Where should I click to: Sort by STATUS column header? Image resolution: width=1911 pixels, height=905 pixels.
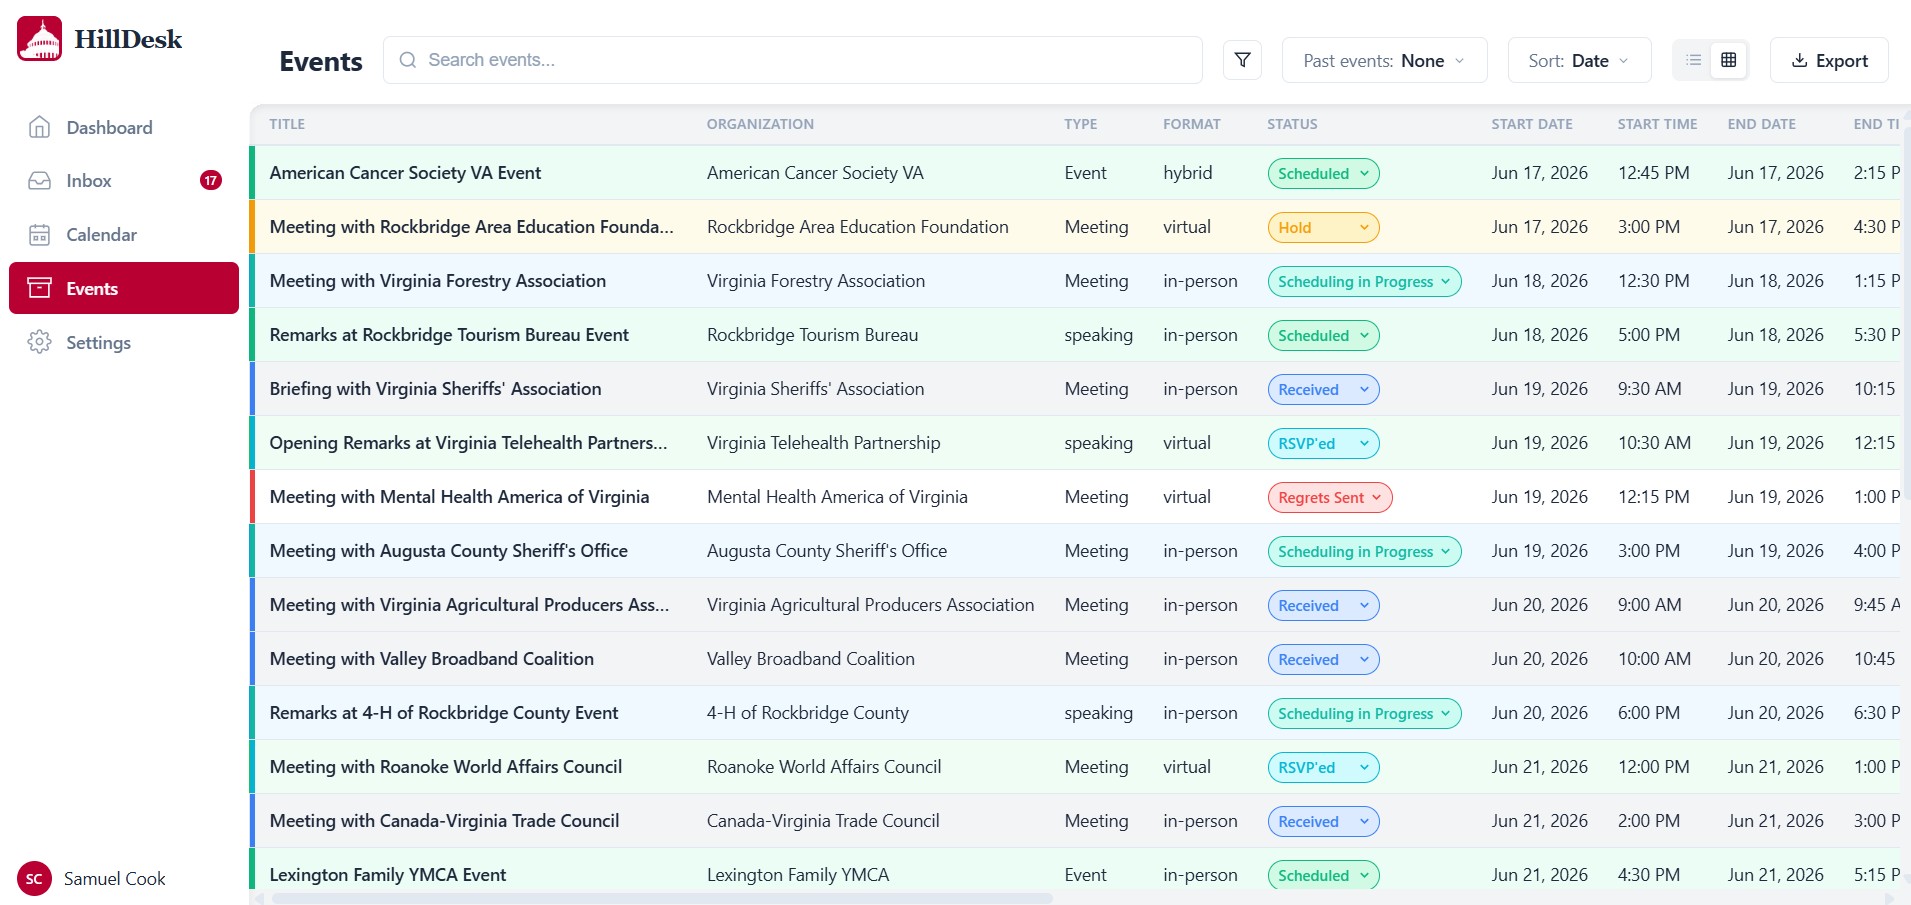pyautogui.click(x=1292, y=124)
